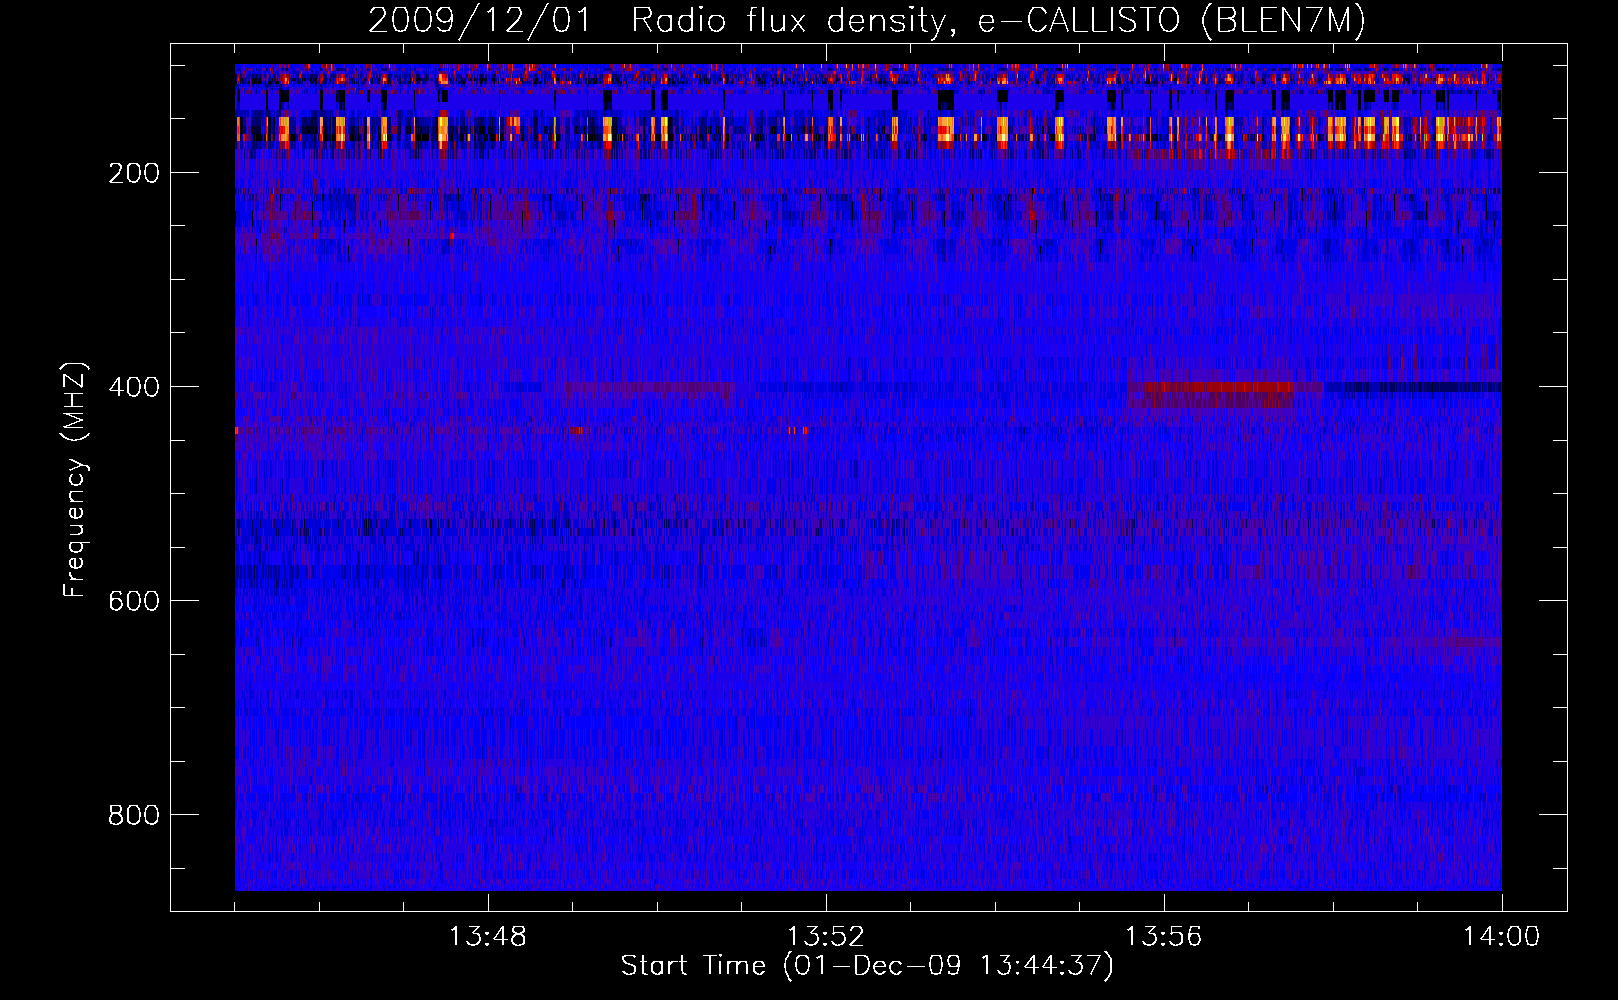Click the 13:48 time tick label
1618x1000 pixels.
487,937
